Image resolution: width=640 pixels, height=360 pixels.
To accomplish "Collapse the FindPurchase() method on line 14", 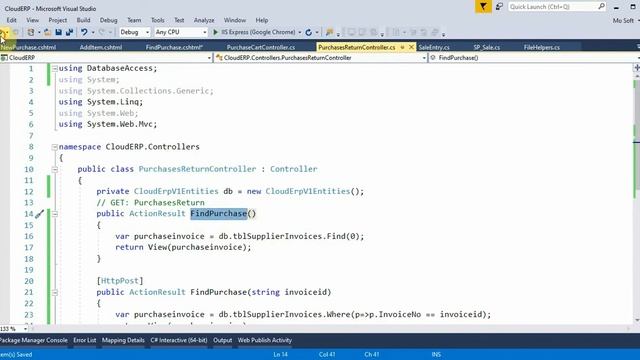I will (x=55, y=214).
